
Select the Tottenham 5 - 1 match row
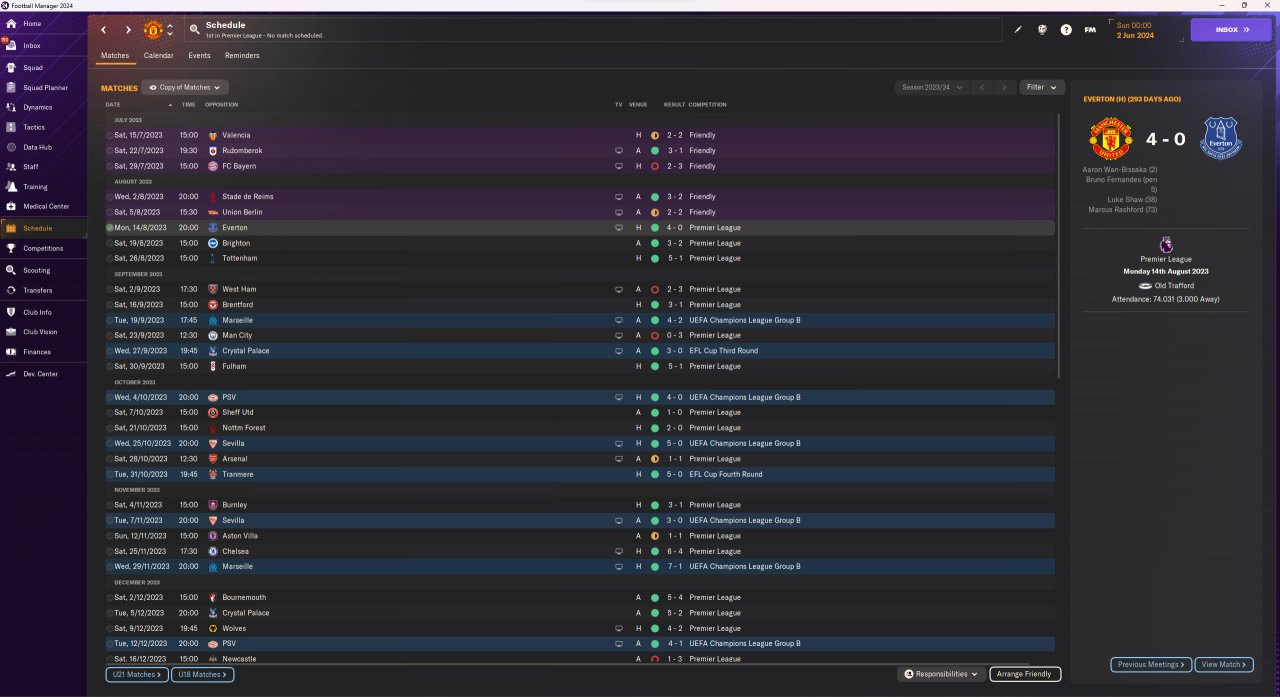[580, 258]
